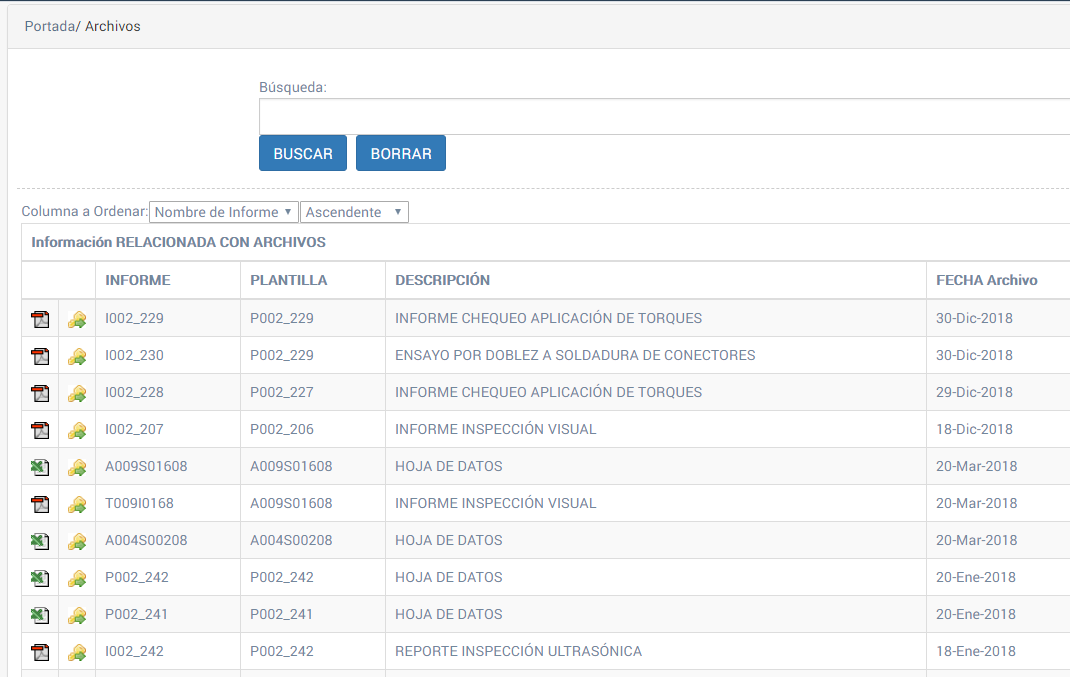1070x677 pixels.
Task: Open the 'Nombre de Informe' sort column dropdown
Action: 223,212
